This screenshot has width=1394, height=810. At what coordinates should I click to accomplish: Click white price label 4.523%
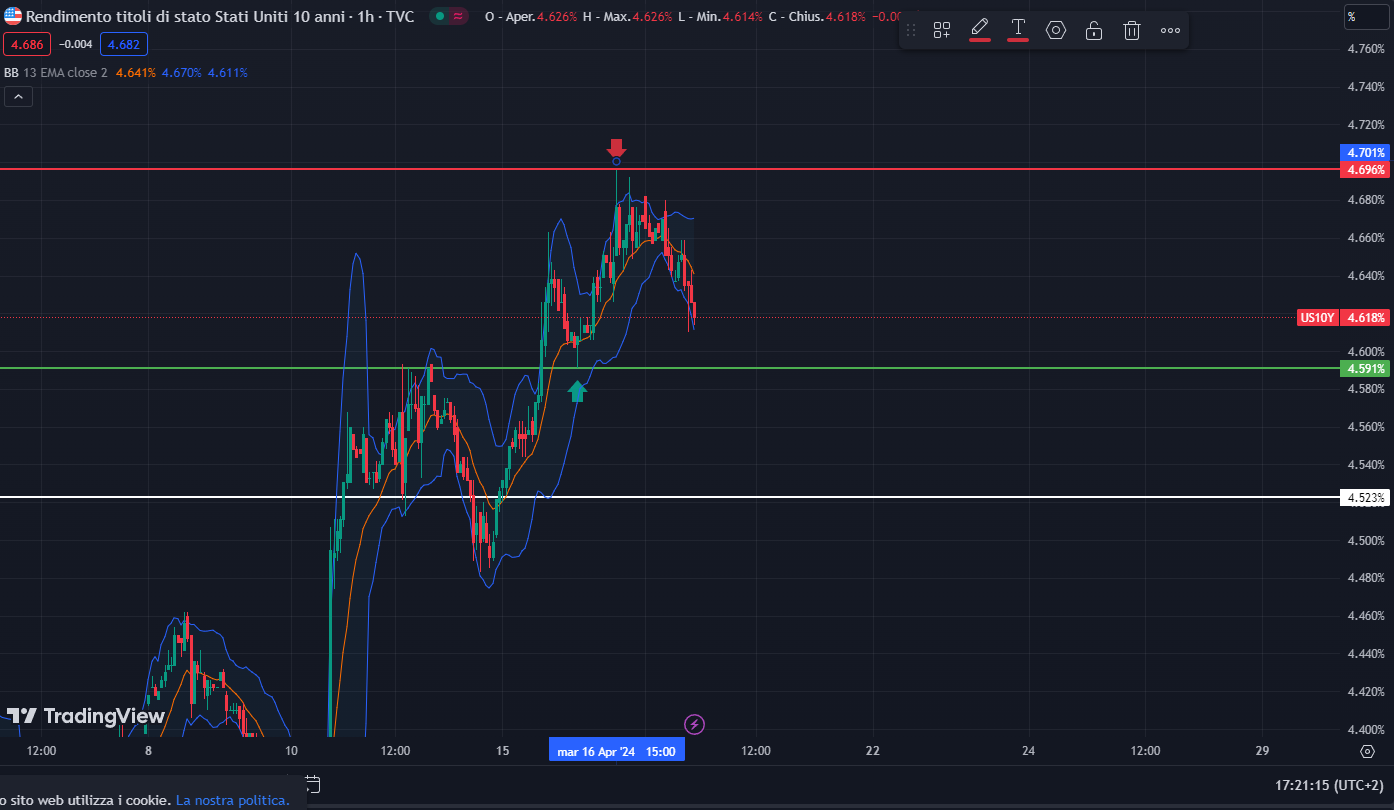pos(1364,497)
